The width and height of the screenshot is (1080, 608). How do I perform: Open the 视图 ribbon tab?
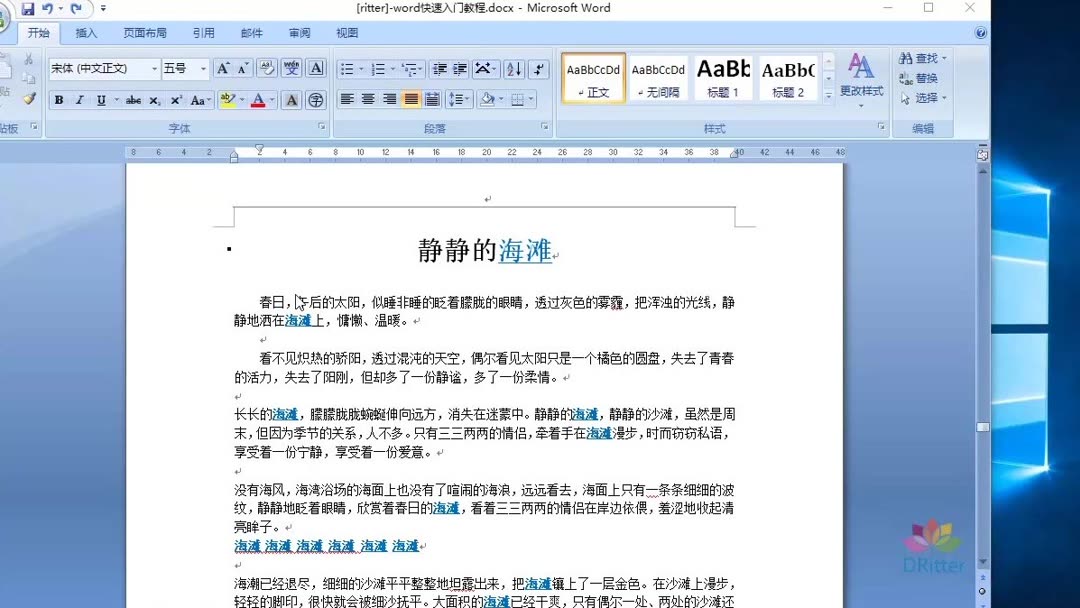point(347,32)
